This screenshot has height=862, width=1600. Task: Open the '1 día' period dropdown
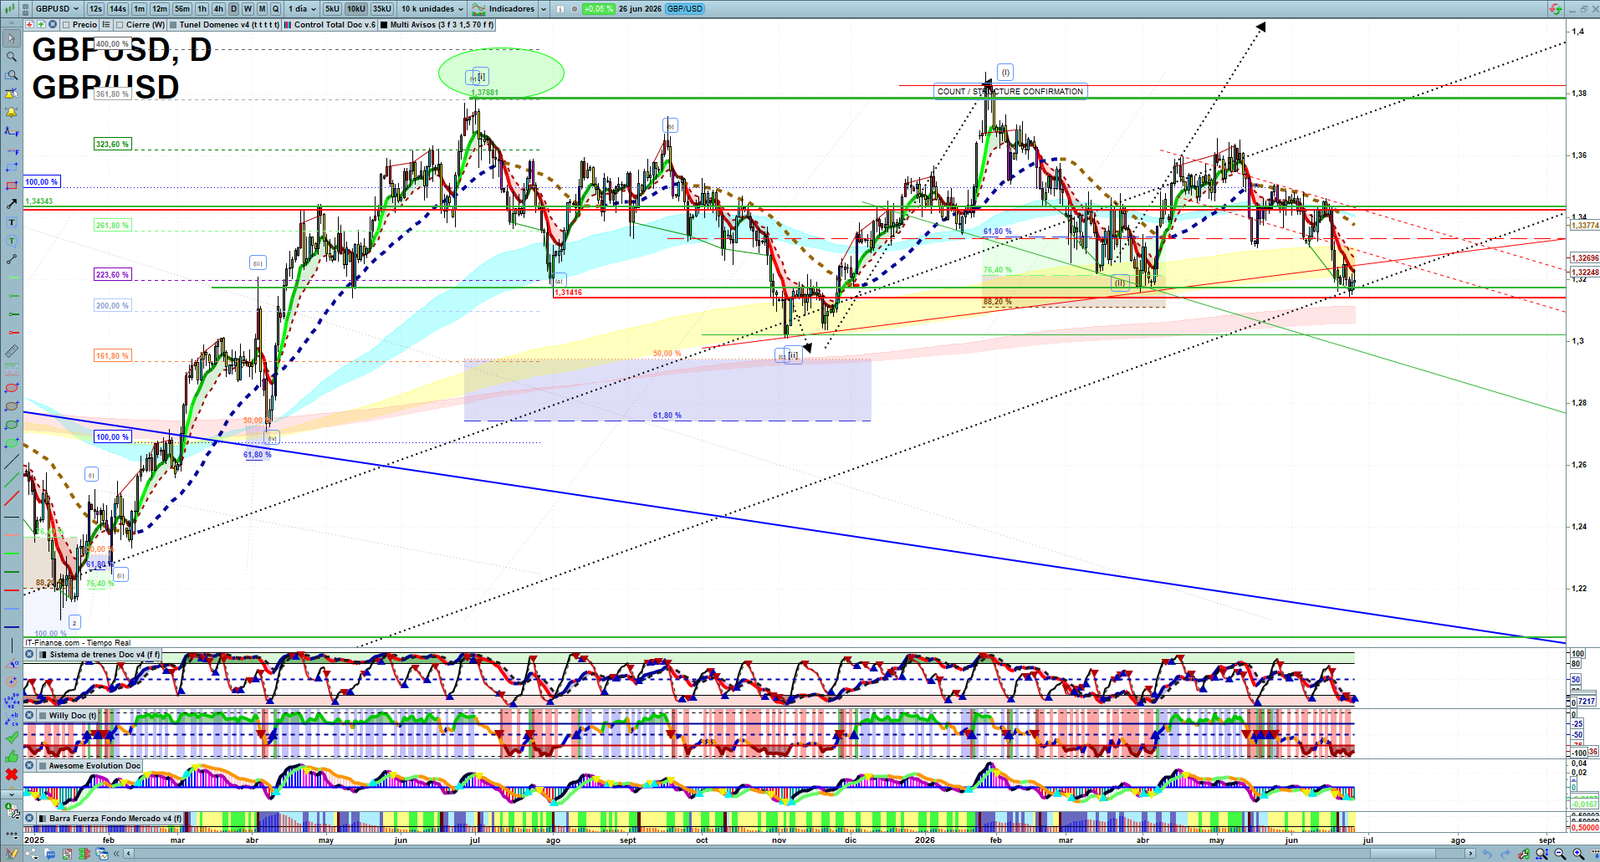[302, 9]
